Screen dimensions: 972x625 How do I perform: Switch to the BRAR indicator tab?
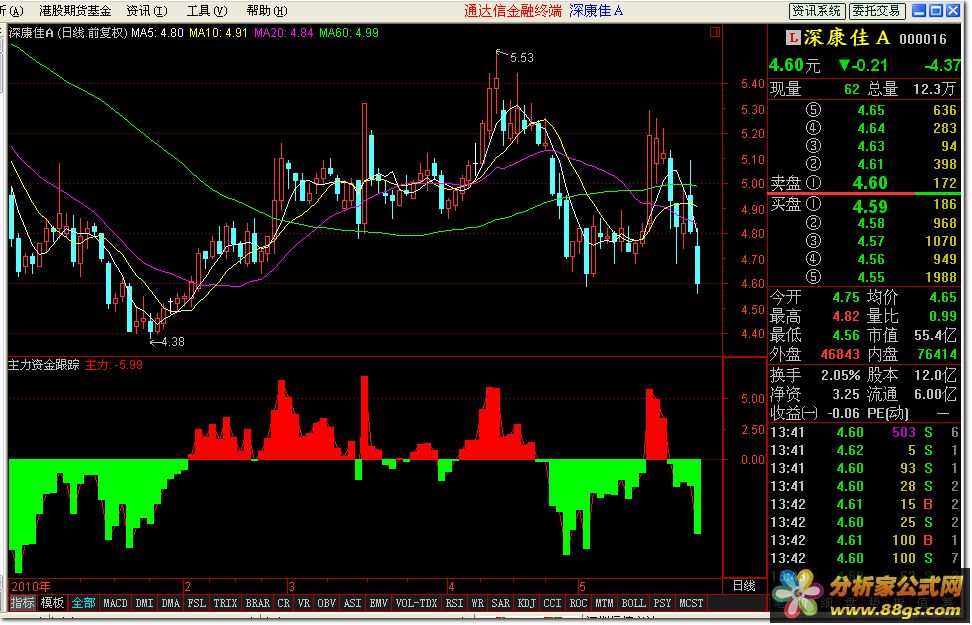pos(258,603)
